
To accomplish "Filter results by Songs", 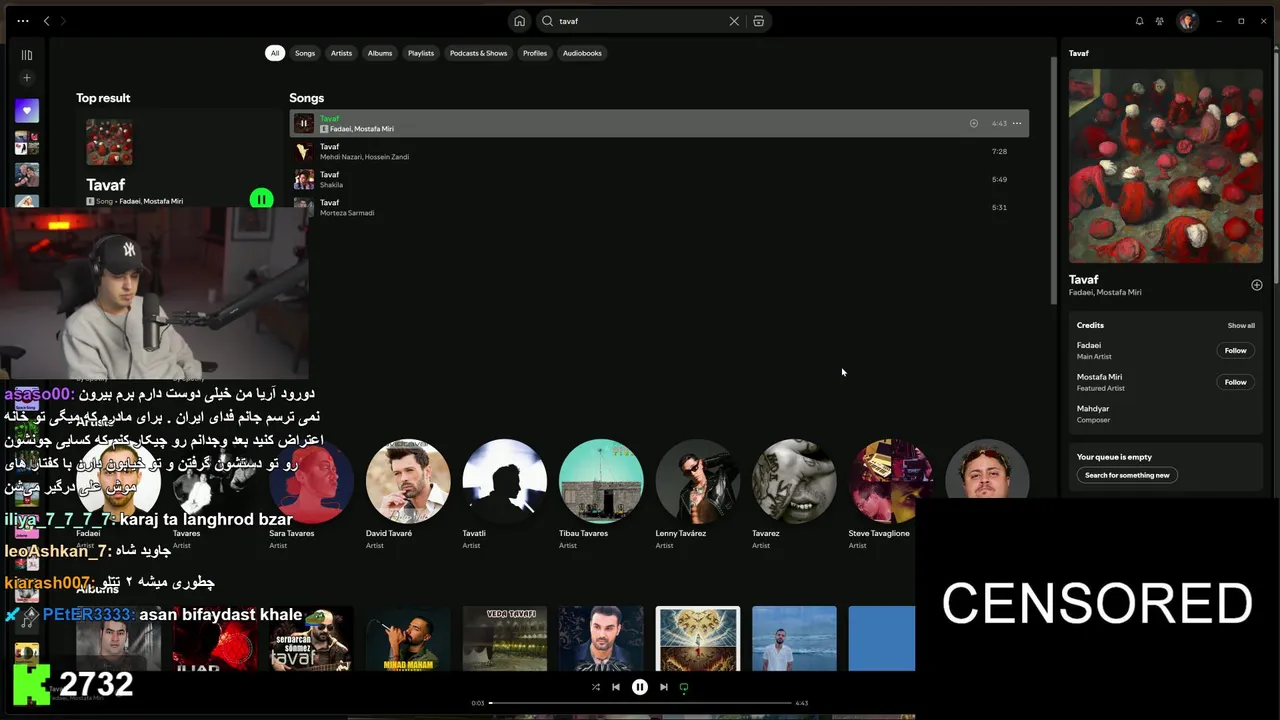I will click(x=305, y=53).
